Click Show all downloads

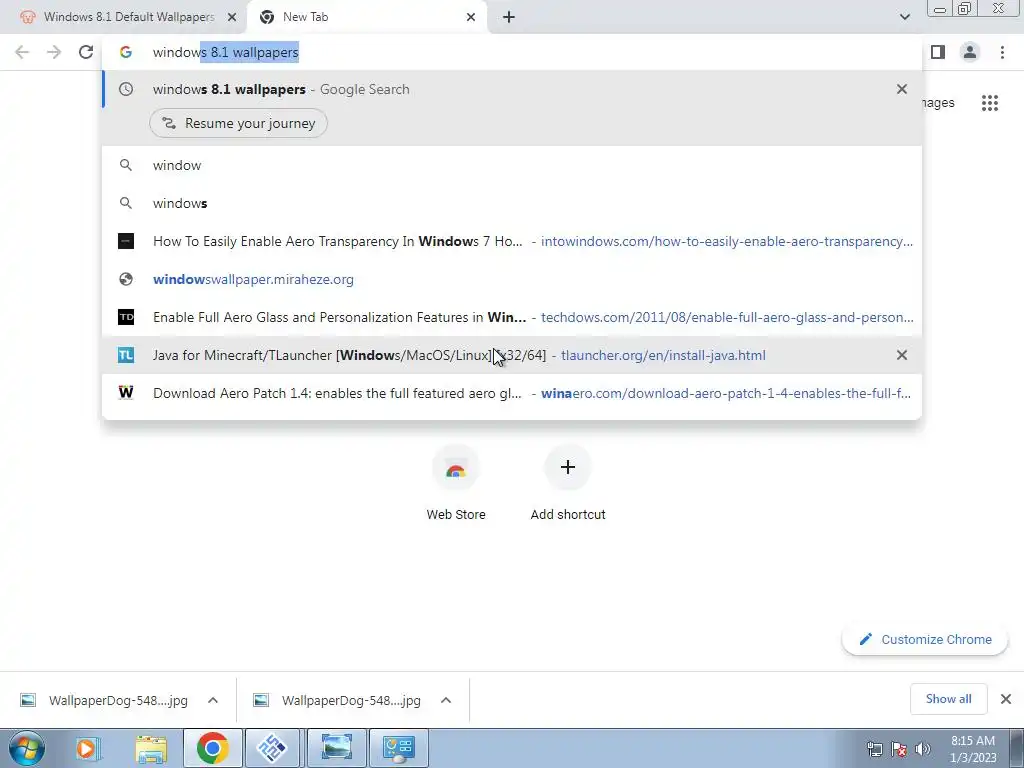click(x=948, y=699)
